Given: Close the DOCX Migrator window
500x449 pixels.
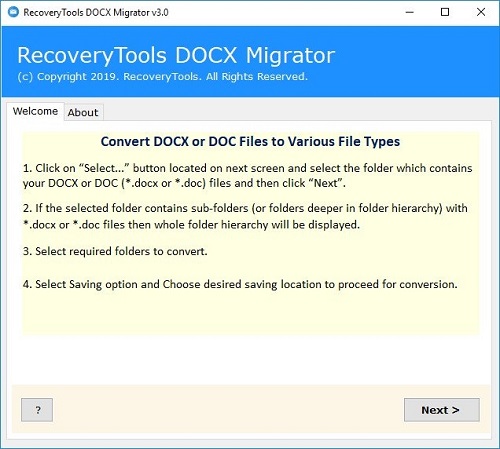Looking at the screenshot, I should pyautogui.click(x=481, y=12).
